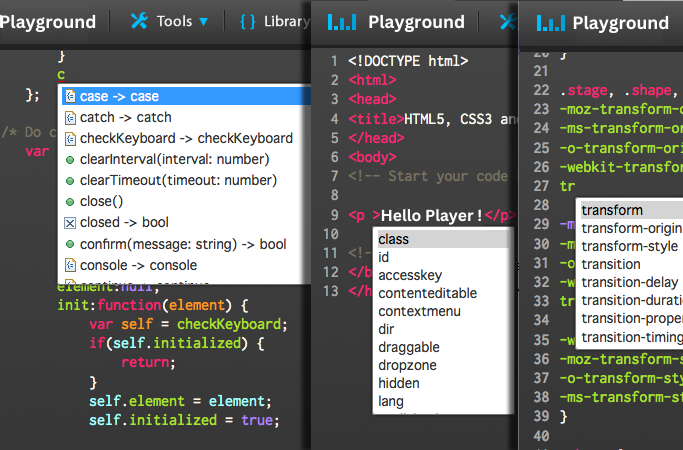Click the 'self.initialized = true;' line

click(184, 420)
